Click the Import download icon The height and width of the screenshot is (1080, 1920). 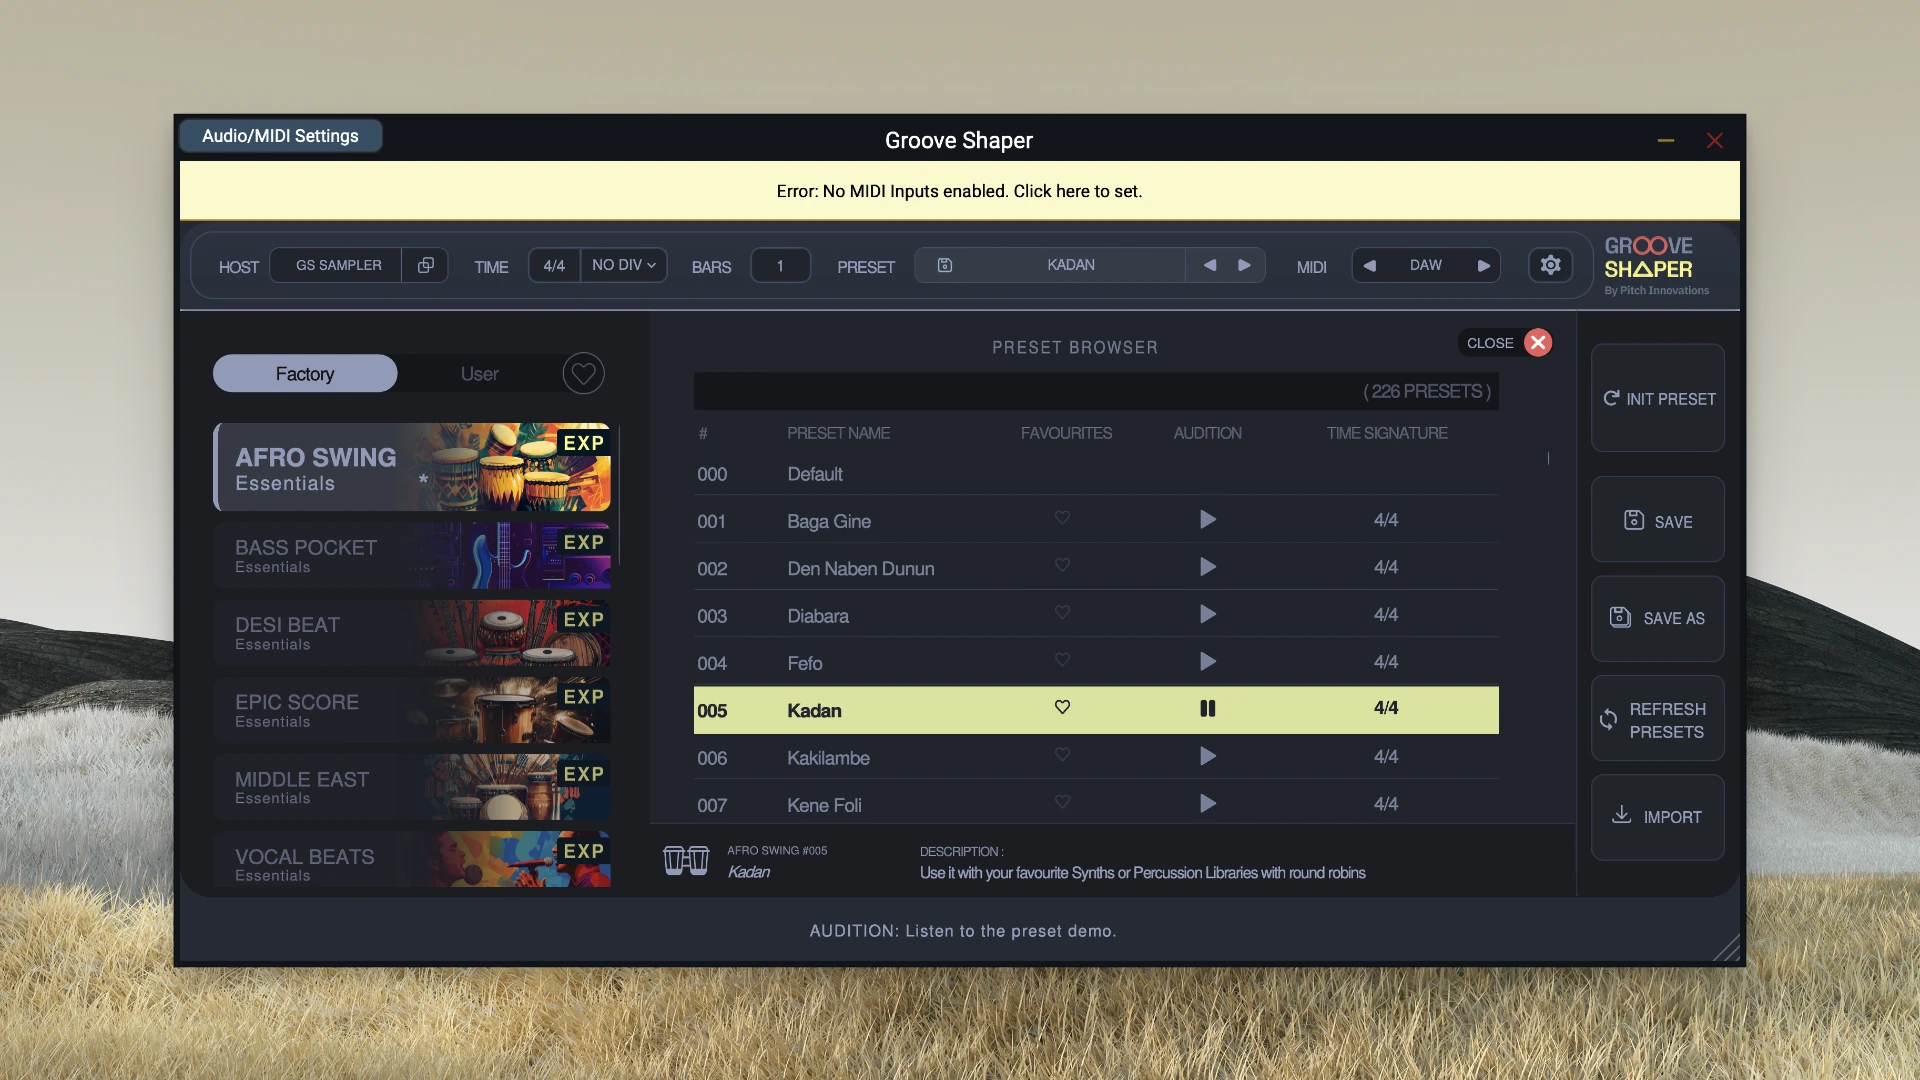click(1622, 815)
